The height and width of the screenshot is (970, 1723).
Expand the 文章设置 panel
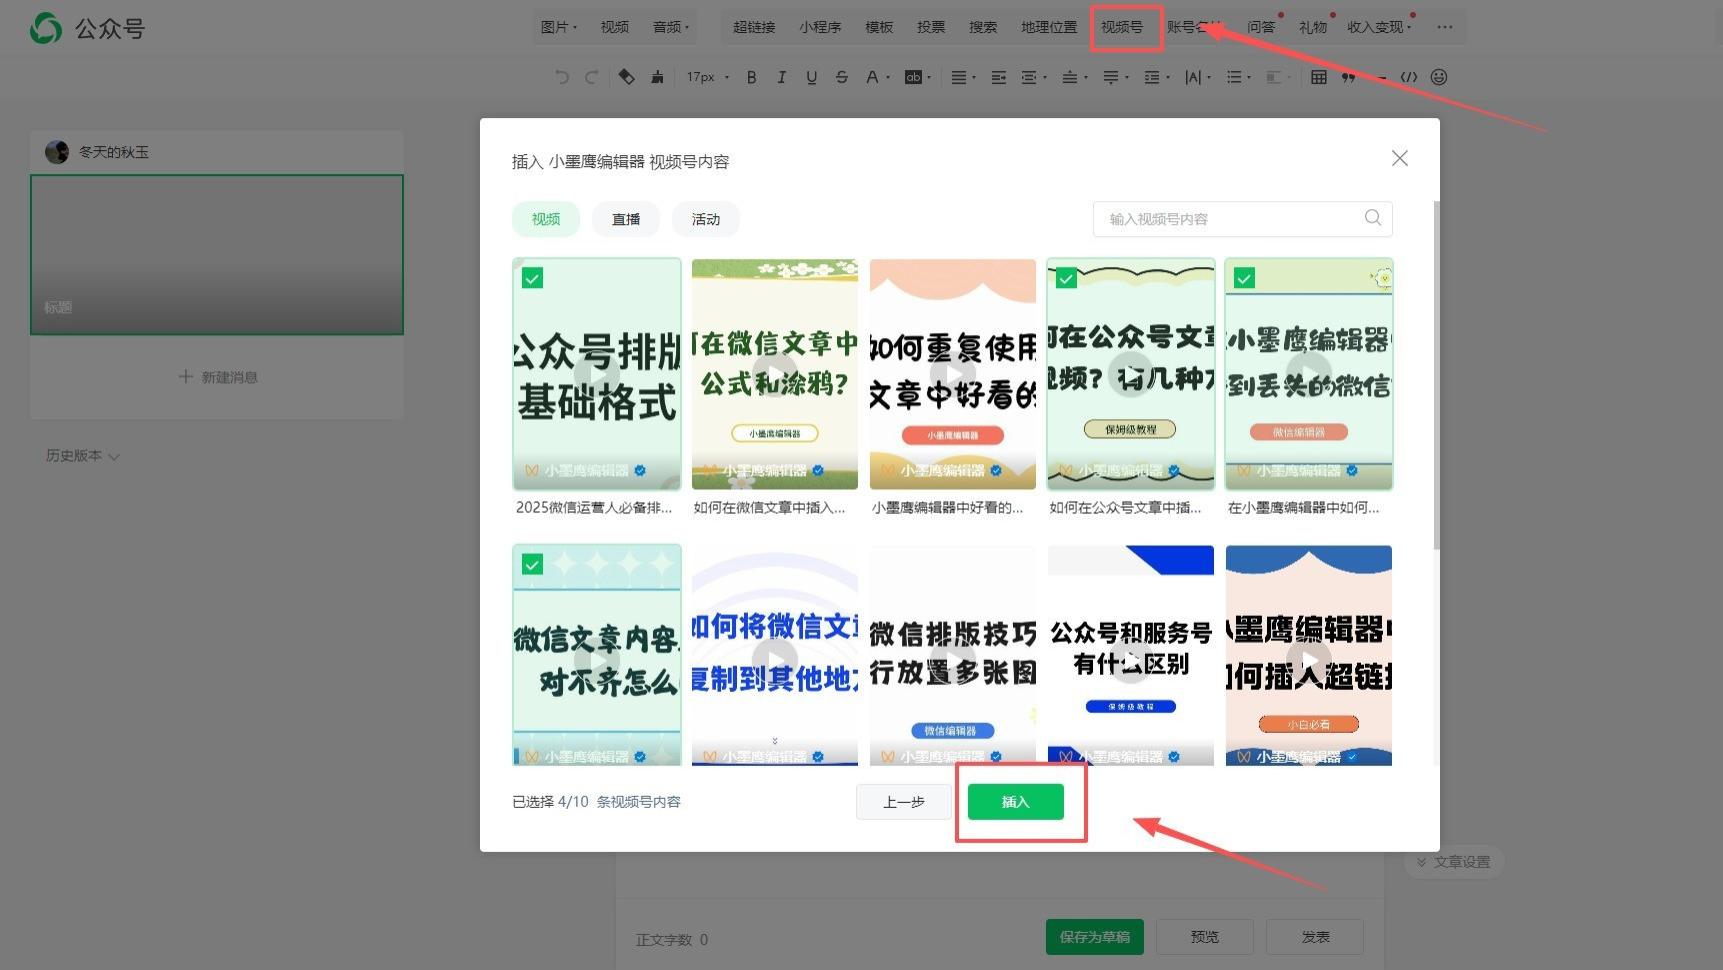click(x=1454, y=861)
